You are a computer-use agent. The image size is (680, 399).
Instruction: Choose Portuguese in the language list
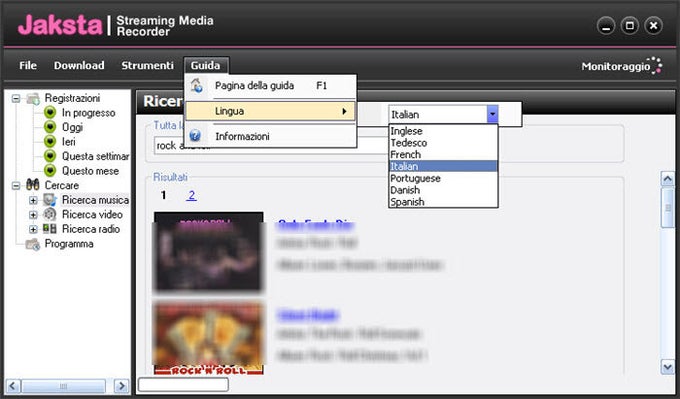tap(443, 178)
